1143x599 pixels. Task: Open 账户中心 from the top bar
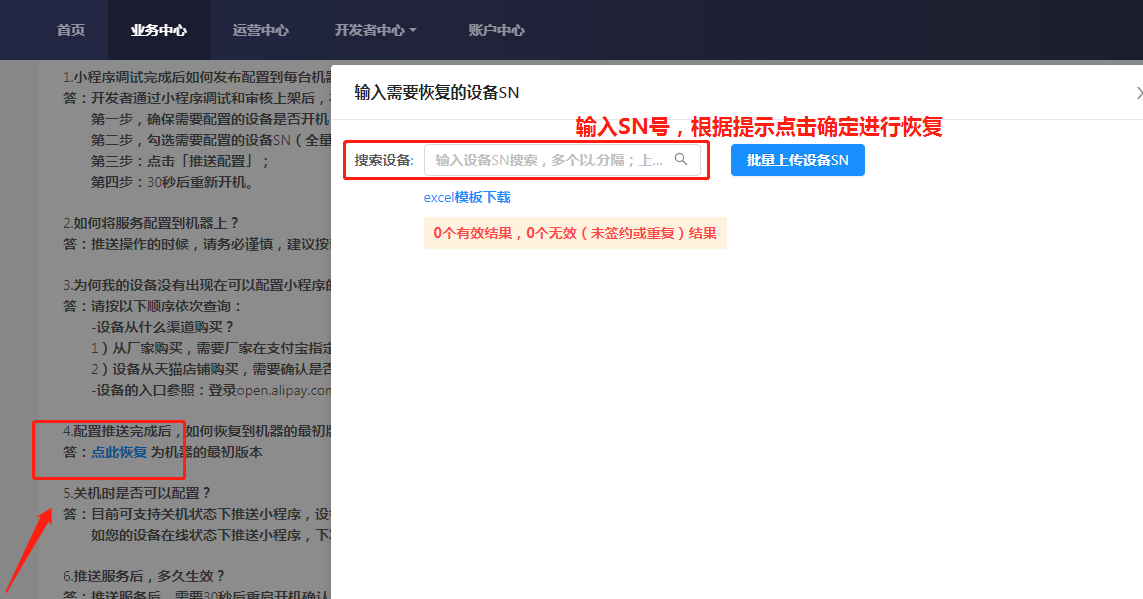496,30
